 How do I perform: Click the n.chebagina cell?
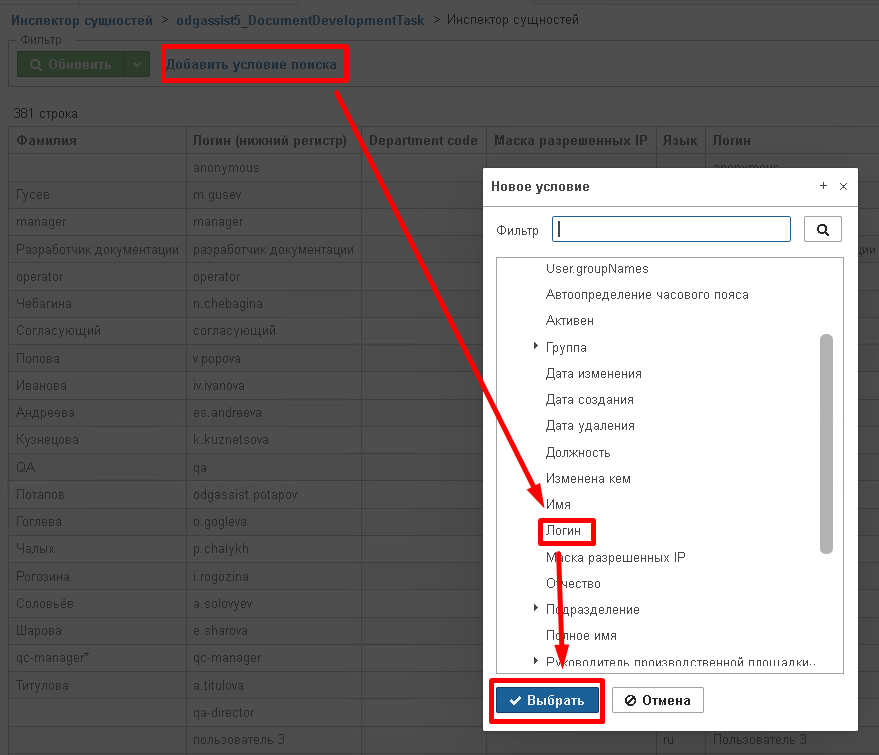pos(274,303)
